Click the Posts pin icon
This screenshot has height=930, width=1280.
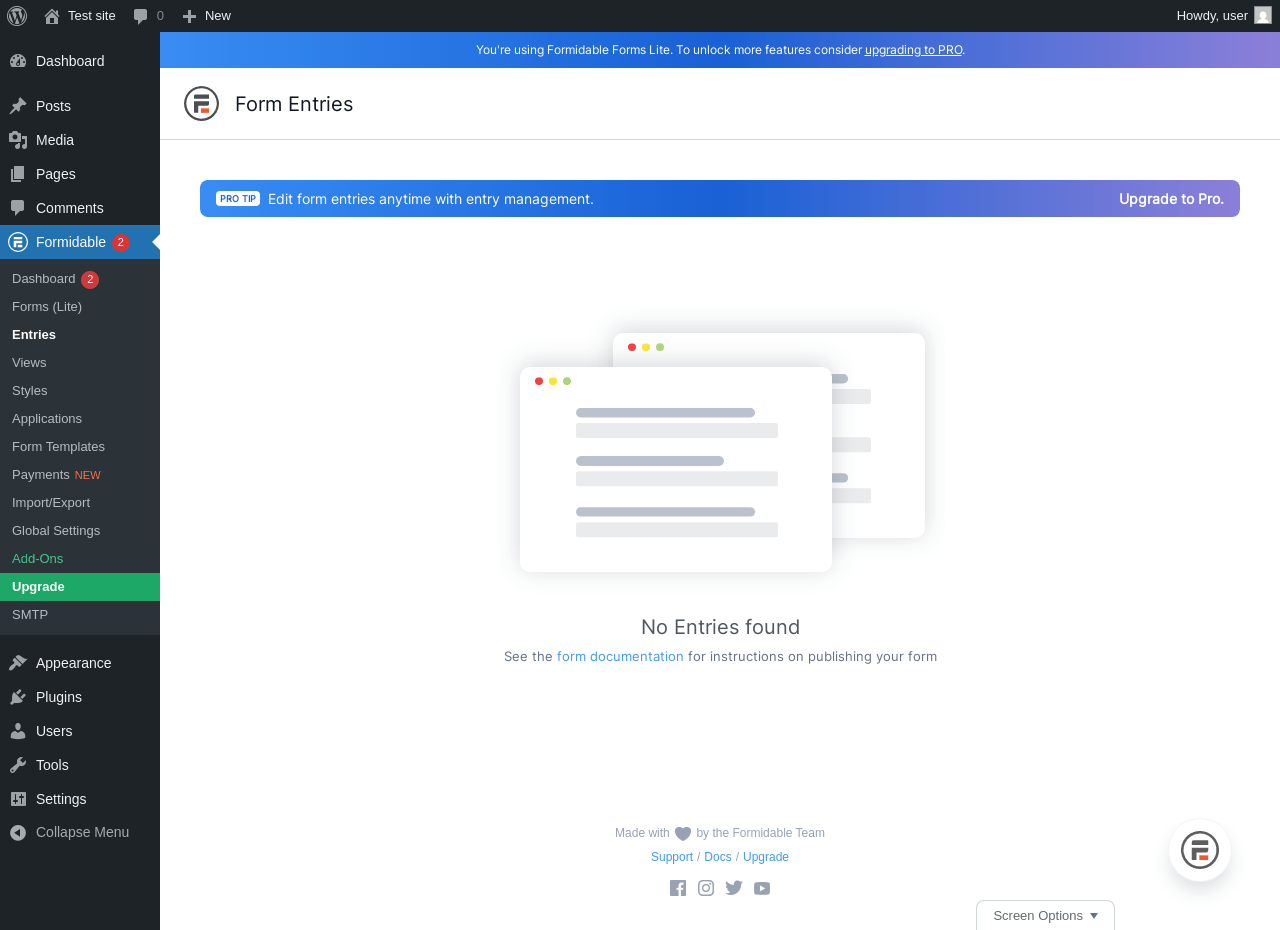(x=18, y=106)
